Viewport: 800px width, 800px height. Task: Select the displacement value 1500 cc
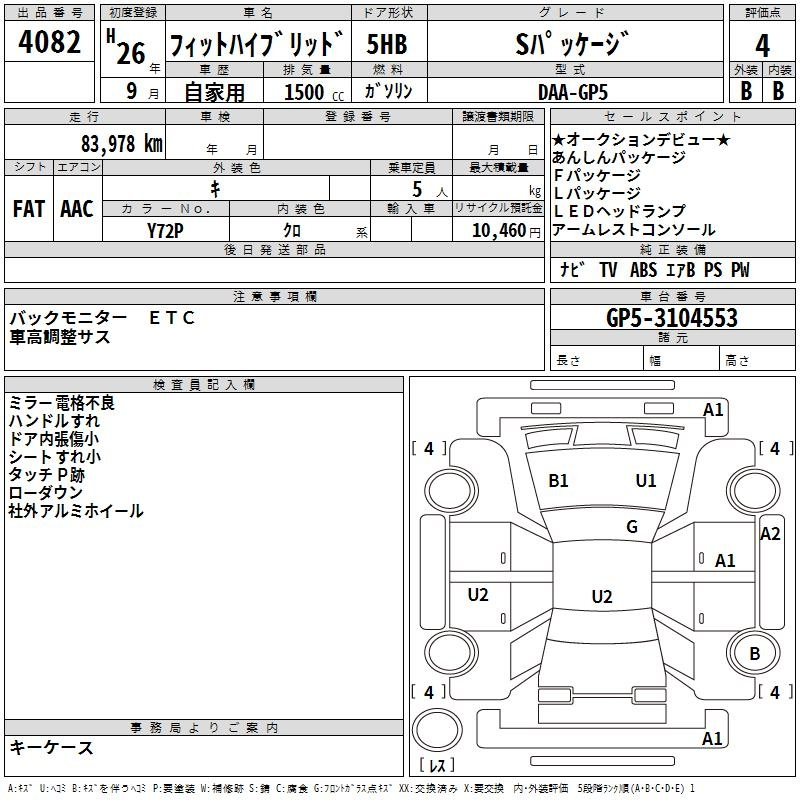click(314, 92)
